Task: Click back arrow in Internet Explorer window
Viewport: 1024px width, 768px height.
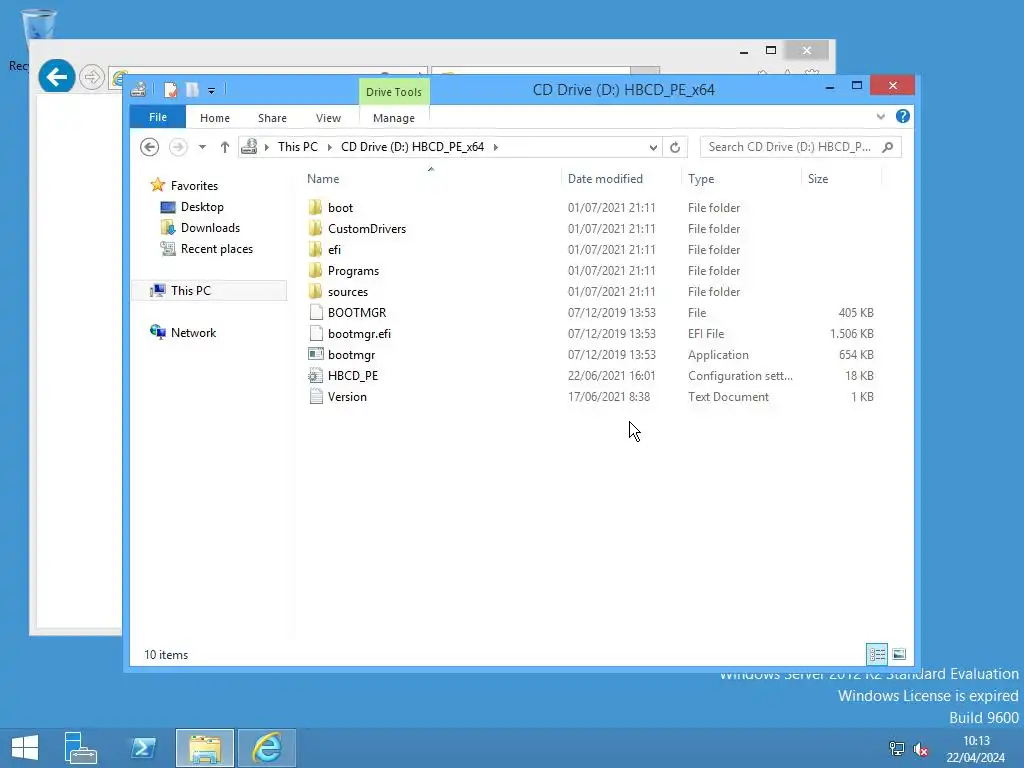Action: point(57,77)
